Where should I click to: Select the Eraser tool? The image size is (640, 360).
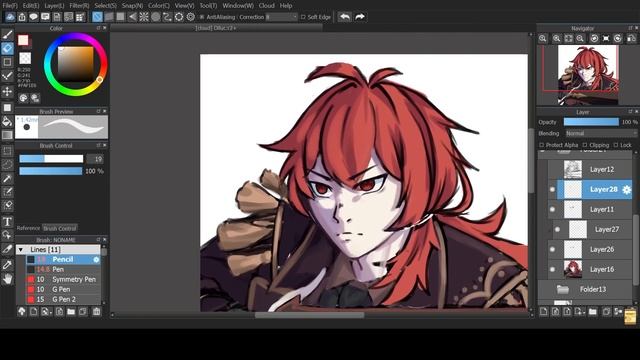(x=7, y=49)
